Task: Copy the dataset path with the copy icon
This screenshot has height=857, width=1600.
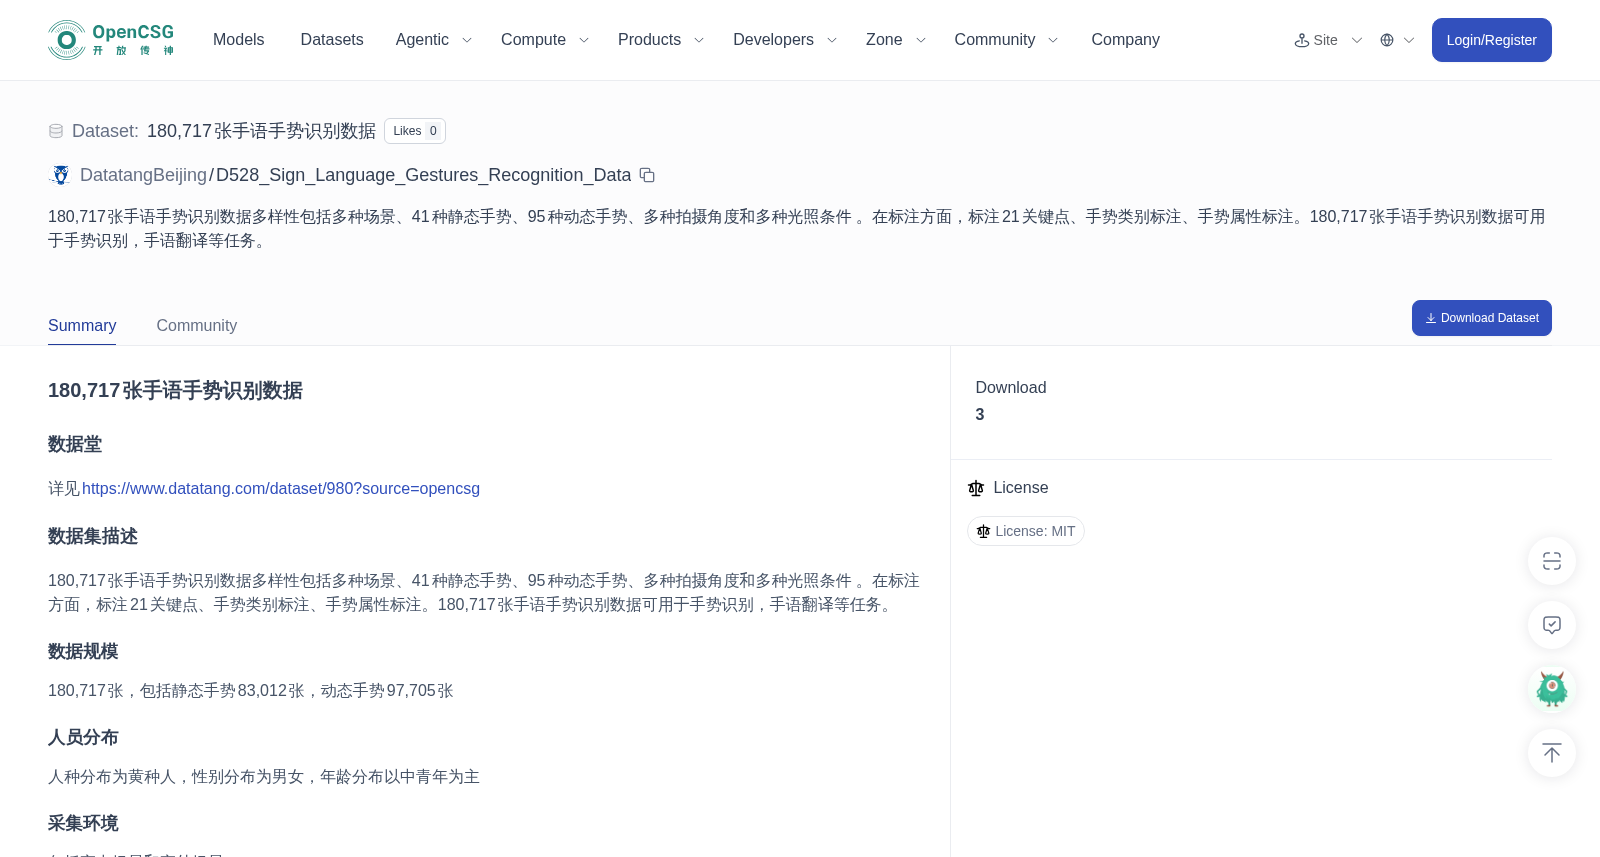Action: tap(647, 175)
